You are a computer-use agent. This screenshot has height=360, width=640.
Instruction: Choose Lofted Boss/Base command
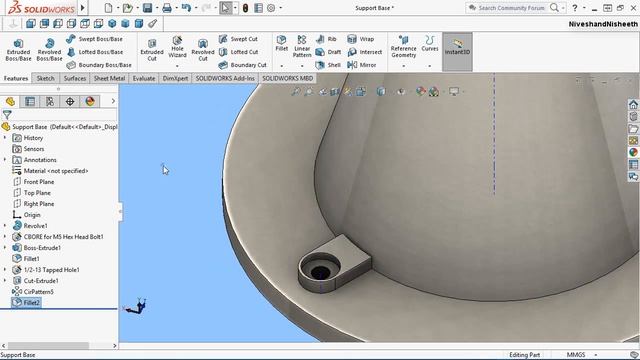95,52
